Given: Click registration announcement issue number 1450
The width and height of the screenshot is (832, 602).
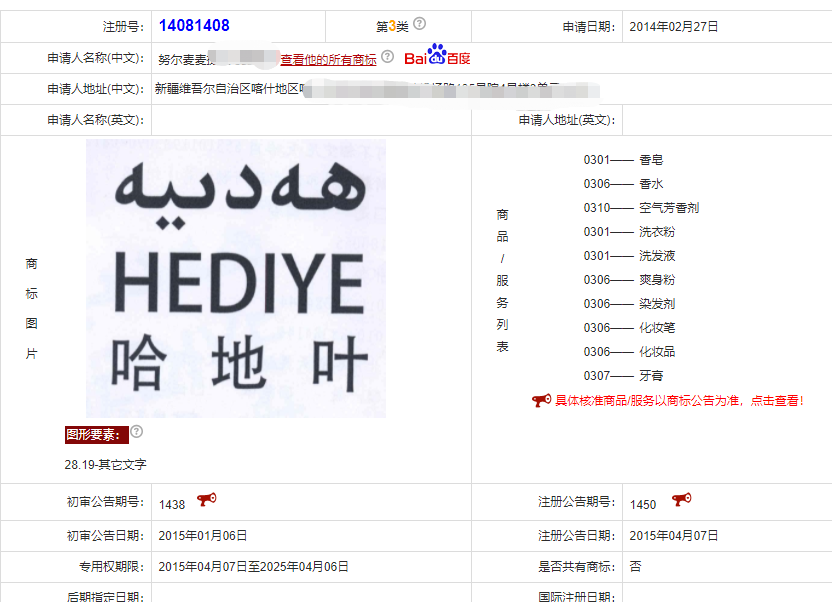Looking at the screenshot, I should click(643, 504).
